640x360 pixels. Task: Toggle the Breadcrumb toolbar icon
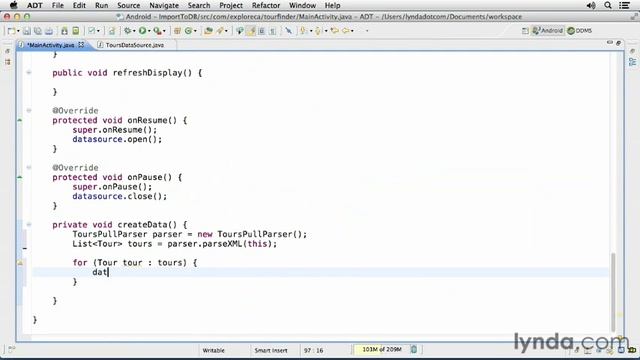point(240,31)
